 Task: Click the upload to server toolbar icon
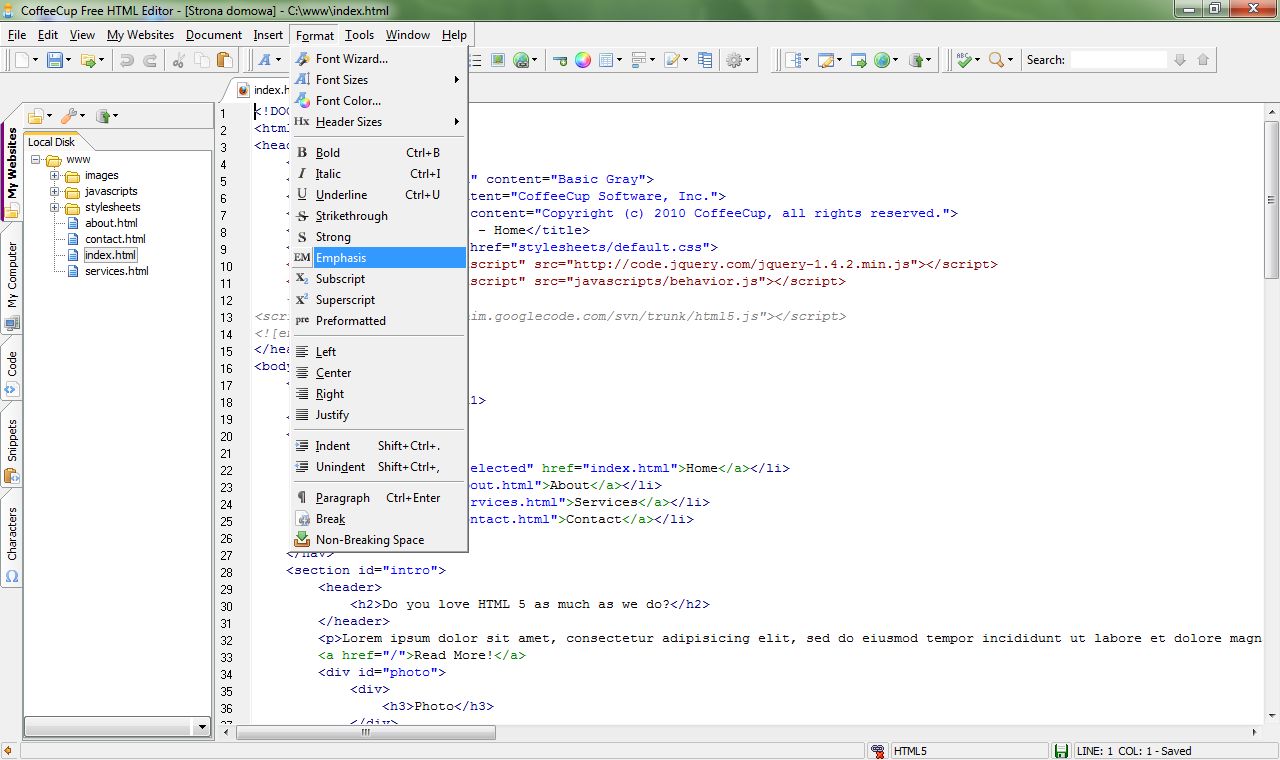click(x=917, y=60)
